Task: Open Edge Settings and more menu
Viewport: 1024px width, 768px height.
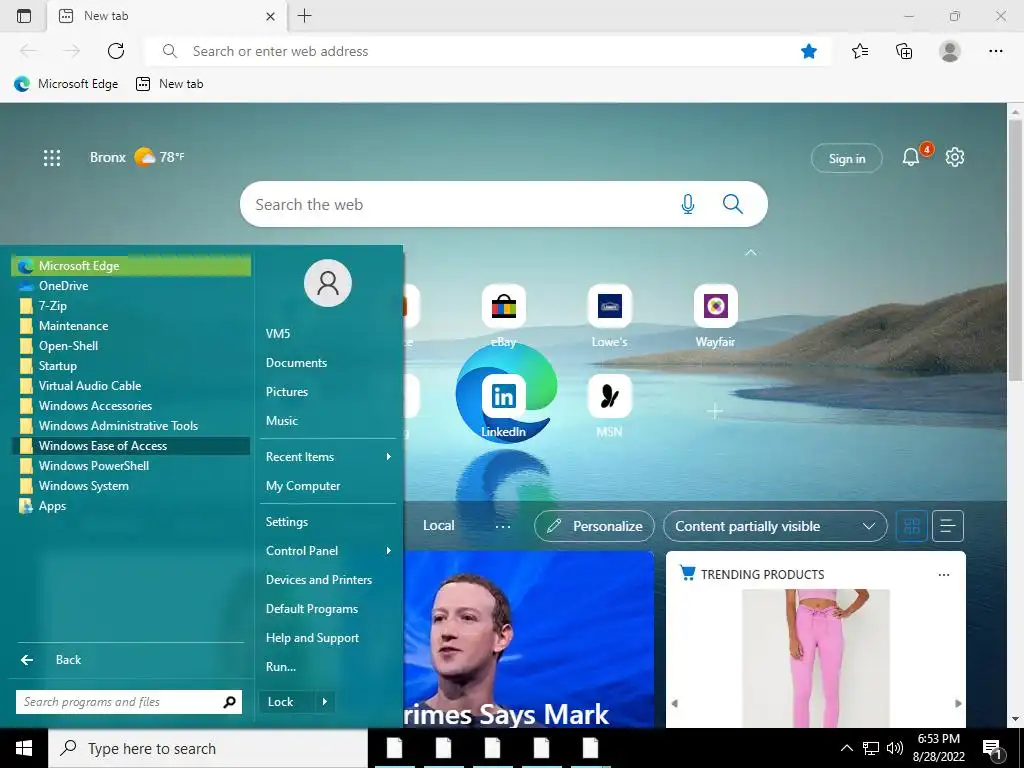Action: point(995,51)
